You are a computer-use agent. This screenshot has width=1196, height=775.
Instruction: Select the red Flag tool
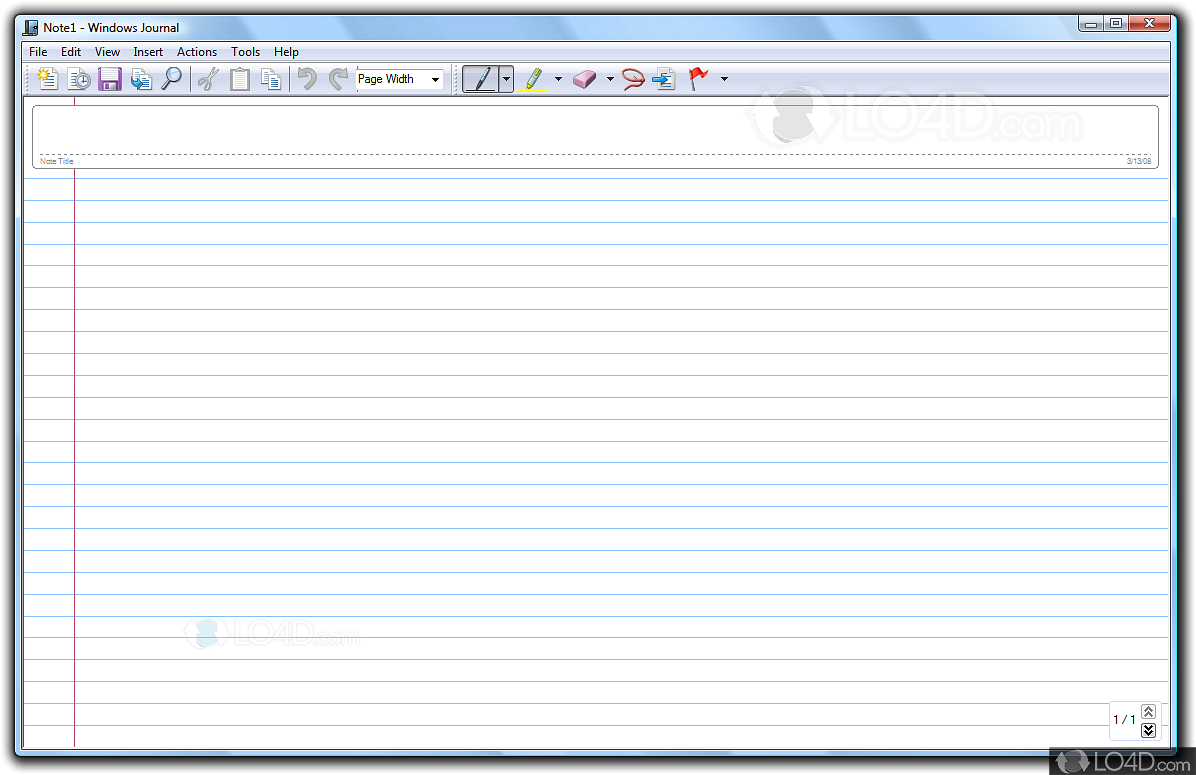point(698,79)
